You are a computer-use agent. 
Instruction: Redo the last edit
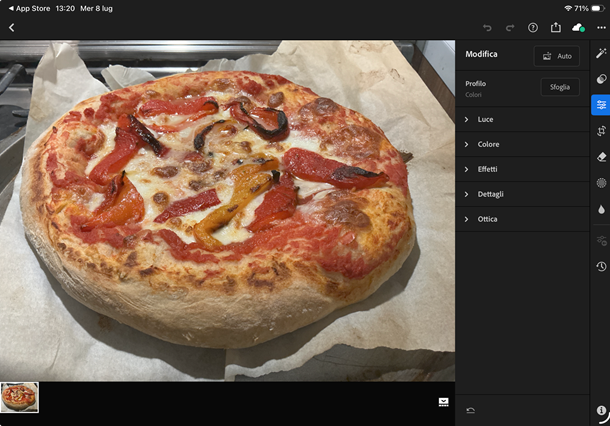pos(510,28)
